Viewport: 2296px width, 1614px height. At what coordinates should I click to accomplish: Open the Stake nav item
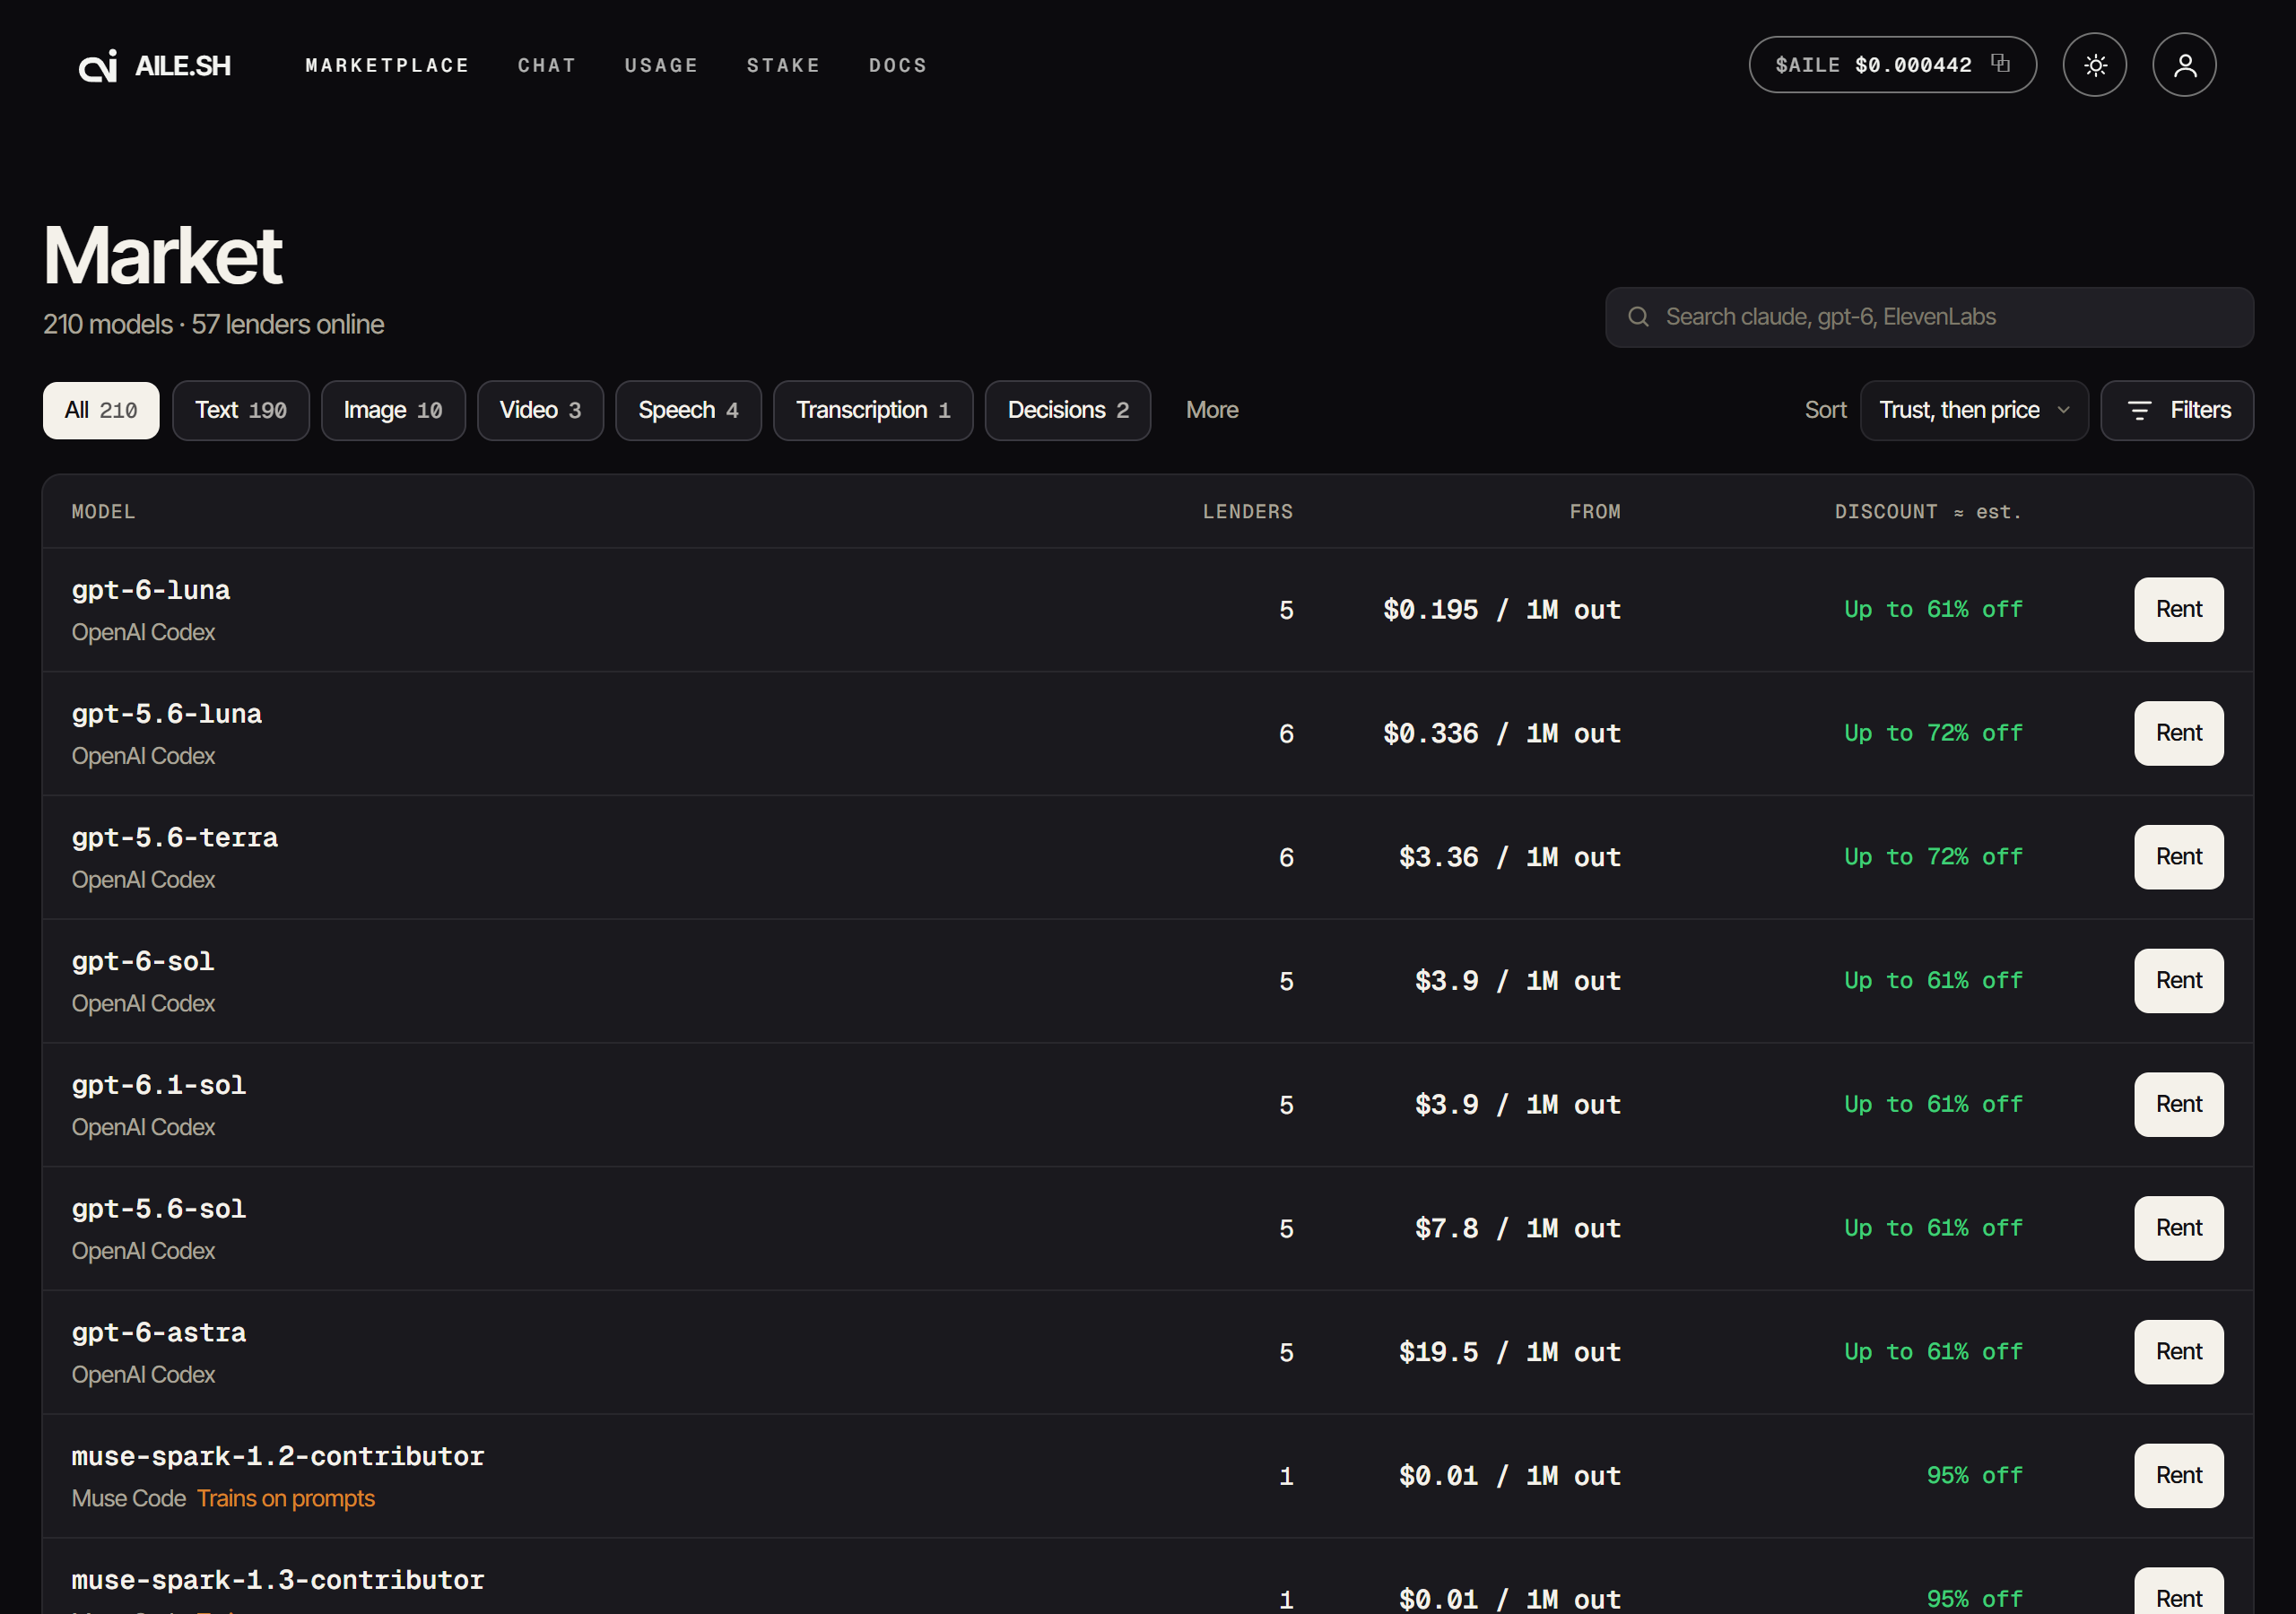tap(783, 65)
